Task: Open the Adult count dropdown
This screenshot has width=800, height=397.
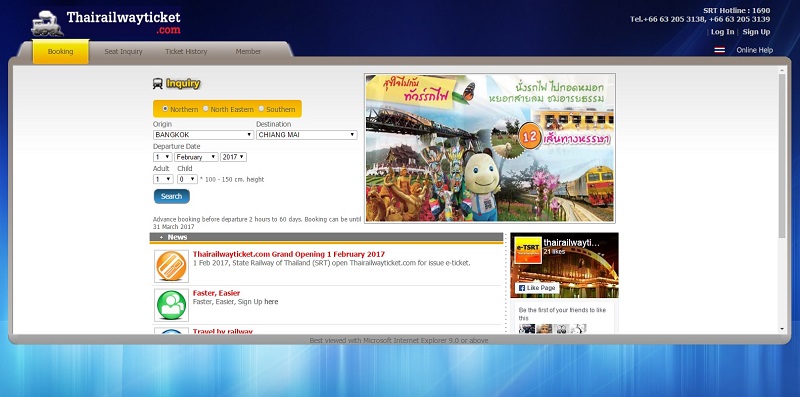Action: pos(163,179)
